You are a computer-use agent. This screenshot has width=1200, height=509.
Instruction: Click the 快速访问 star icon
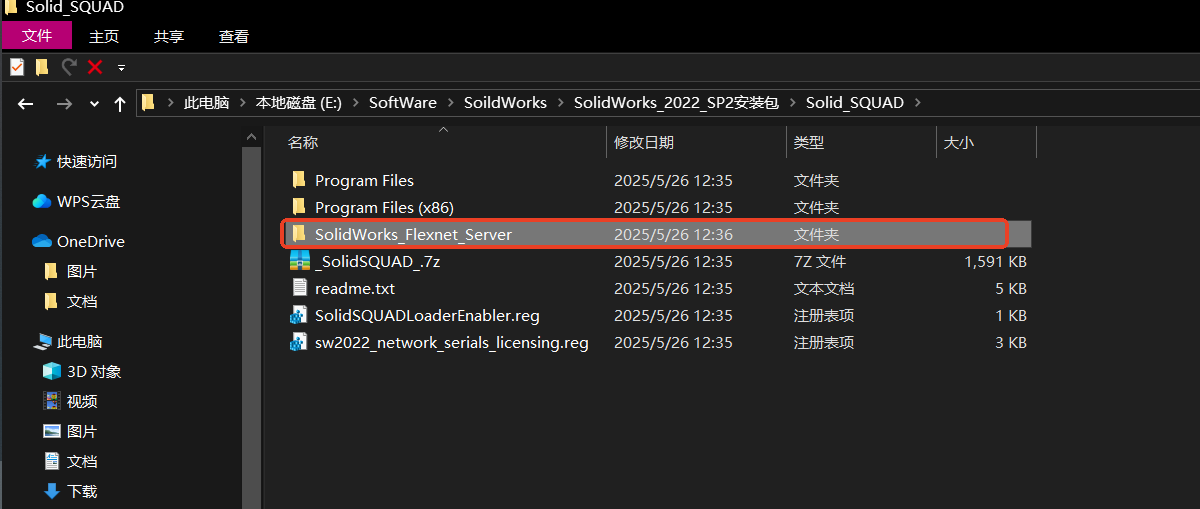point(42,161)
